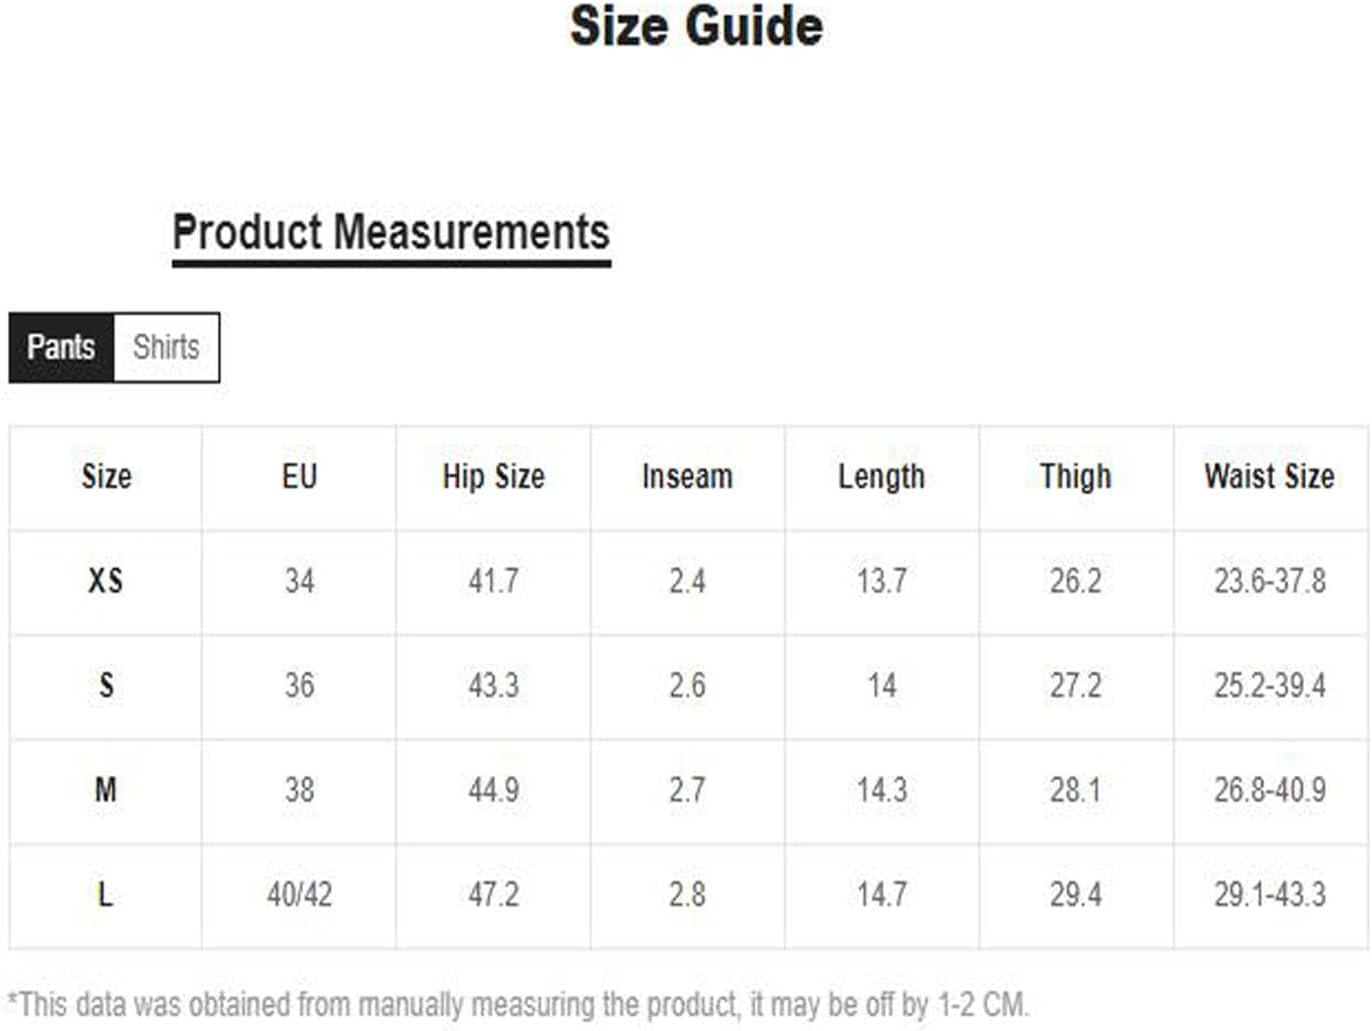Image resolution: width=1372 pixels, height=1031 pixels.
Task: Switch to the Shirts tab
Action: coord(166,347)
